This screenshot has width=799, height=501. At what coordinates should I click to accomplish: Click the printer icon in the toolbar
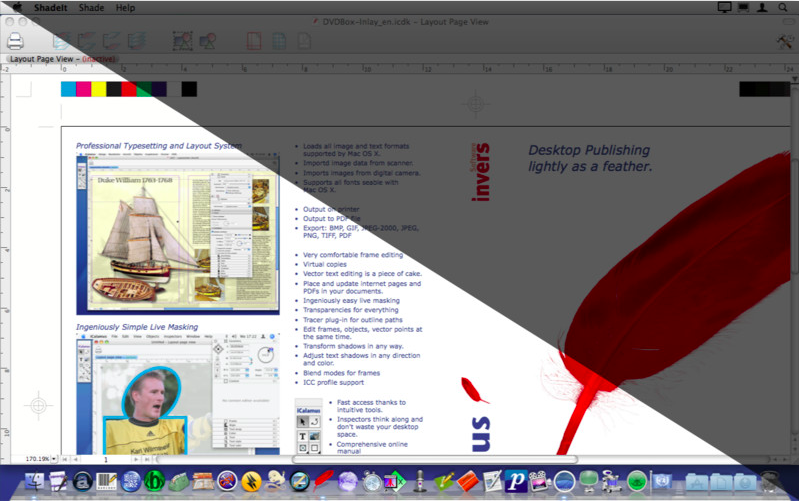point(16,41)
